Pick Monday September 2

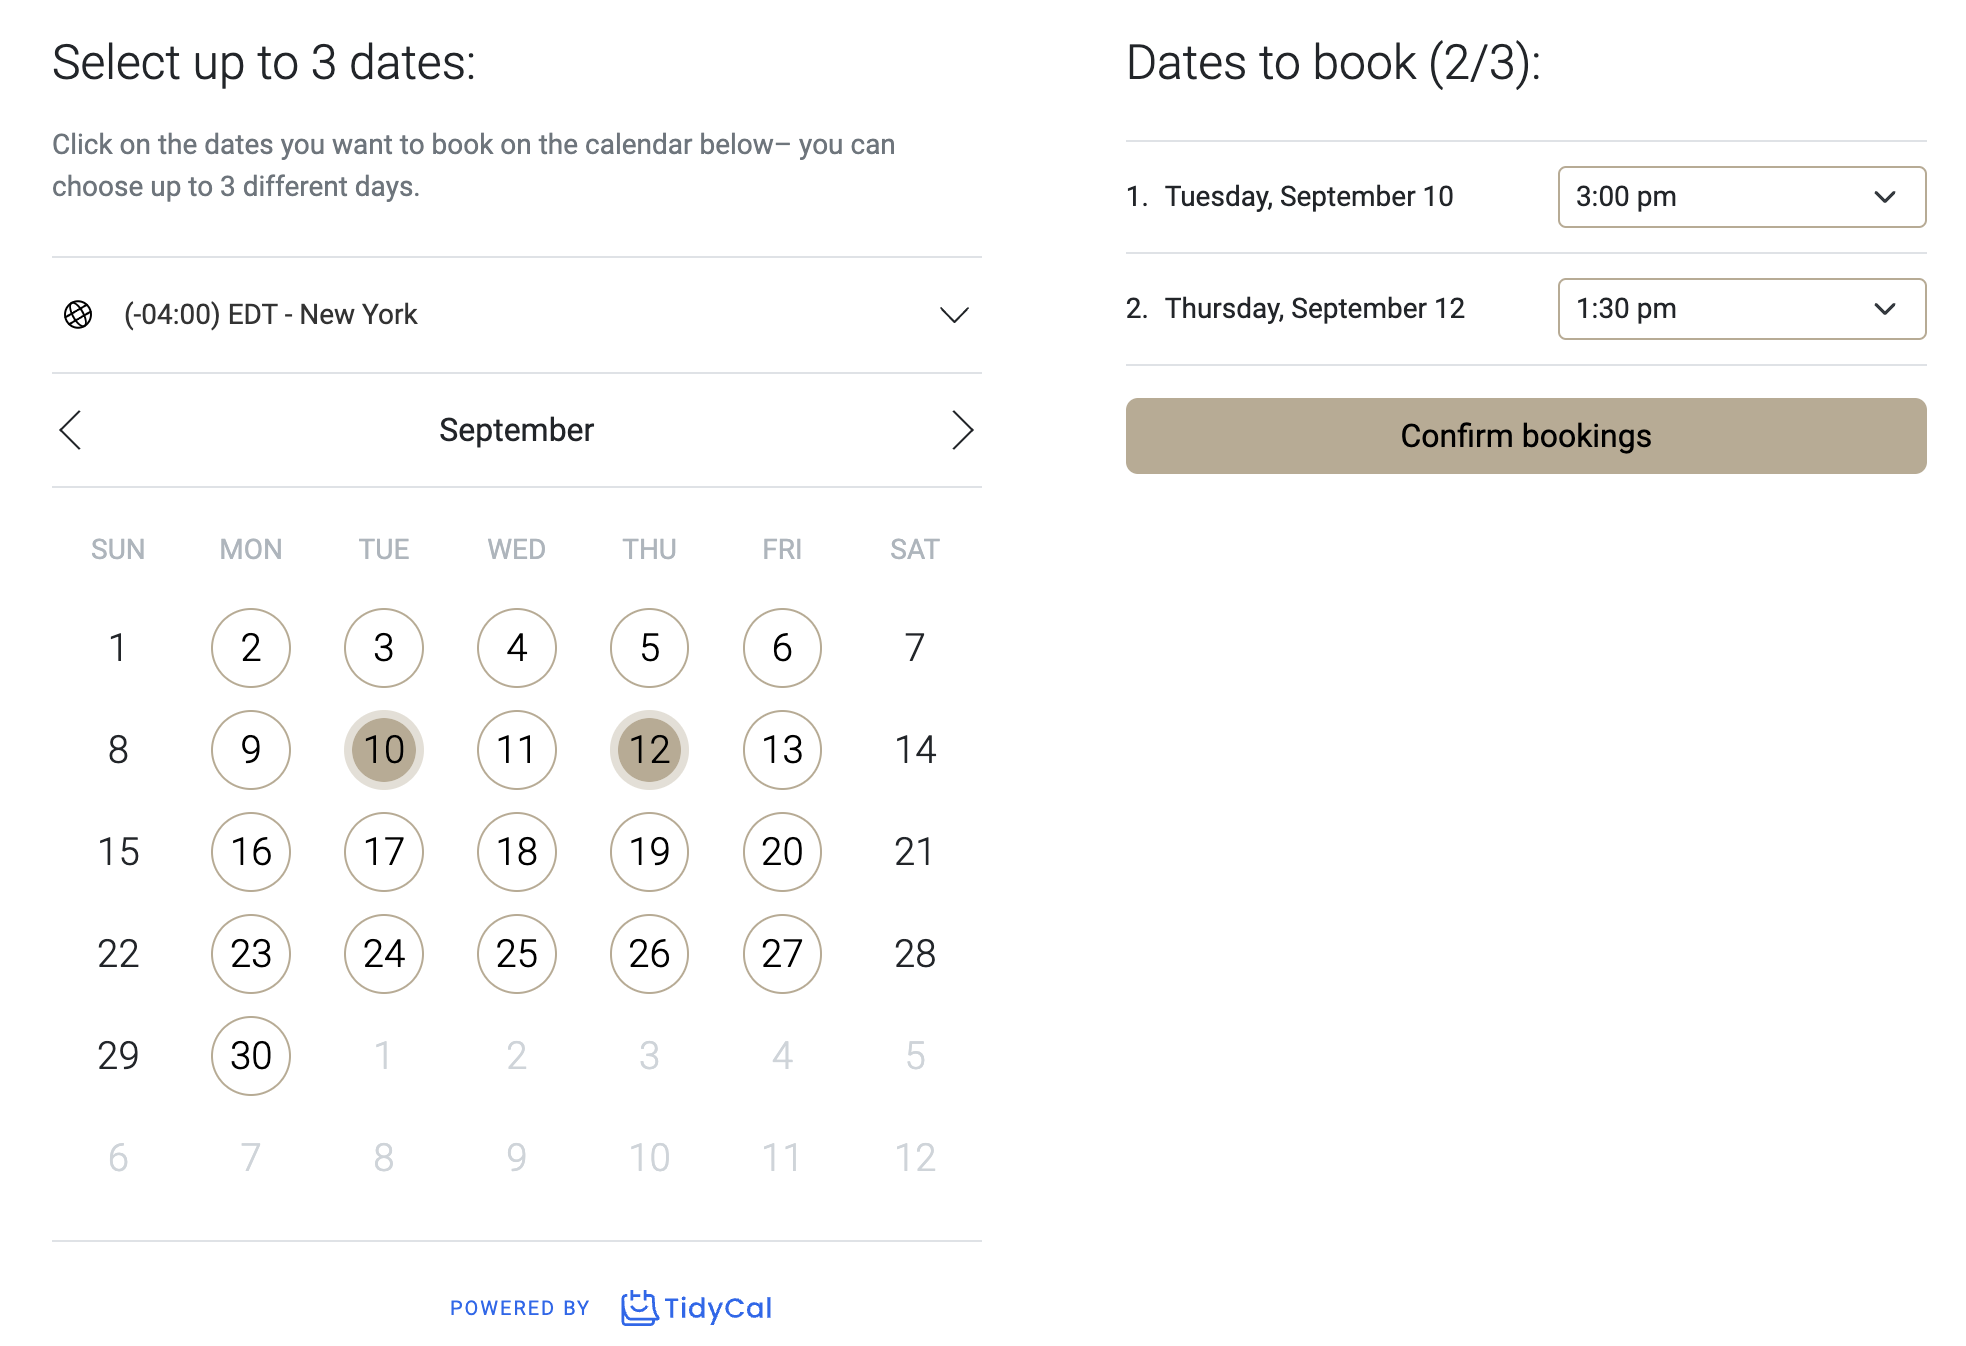point(251,648)
